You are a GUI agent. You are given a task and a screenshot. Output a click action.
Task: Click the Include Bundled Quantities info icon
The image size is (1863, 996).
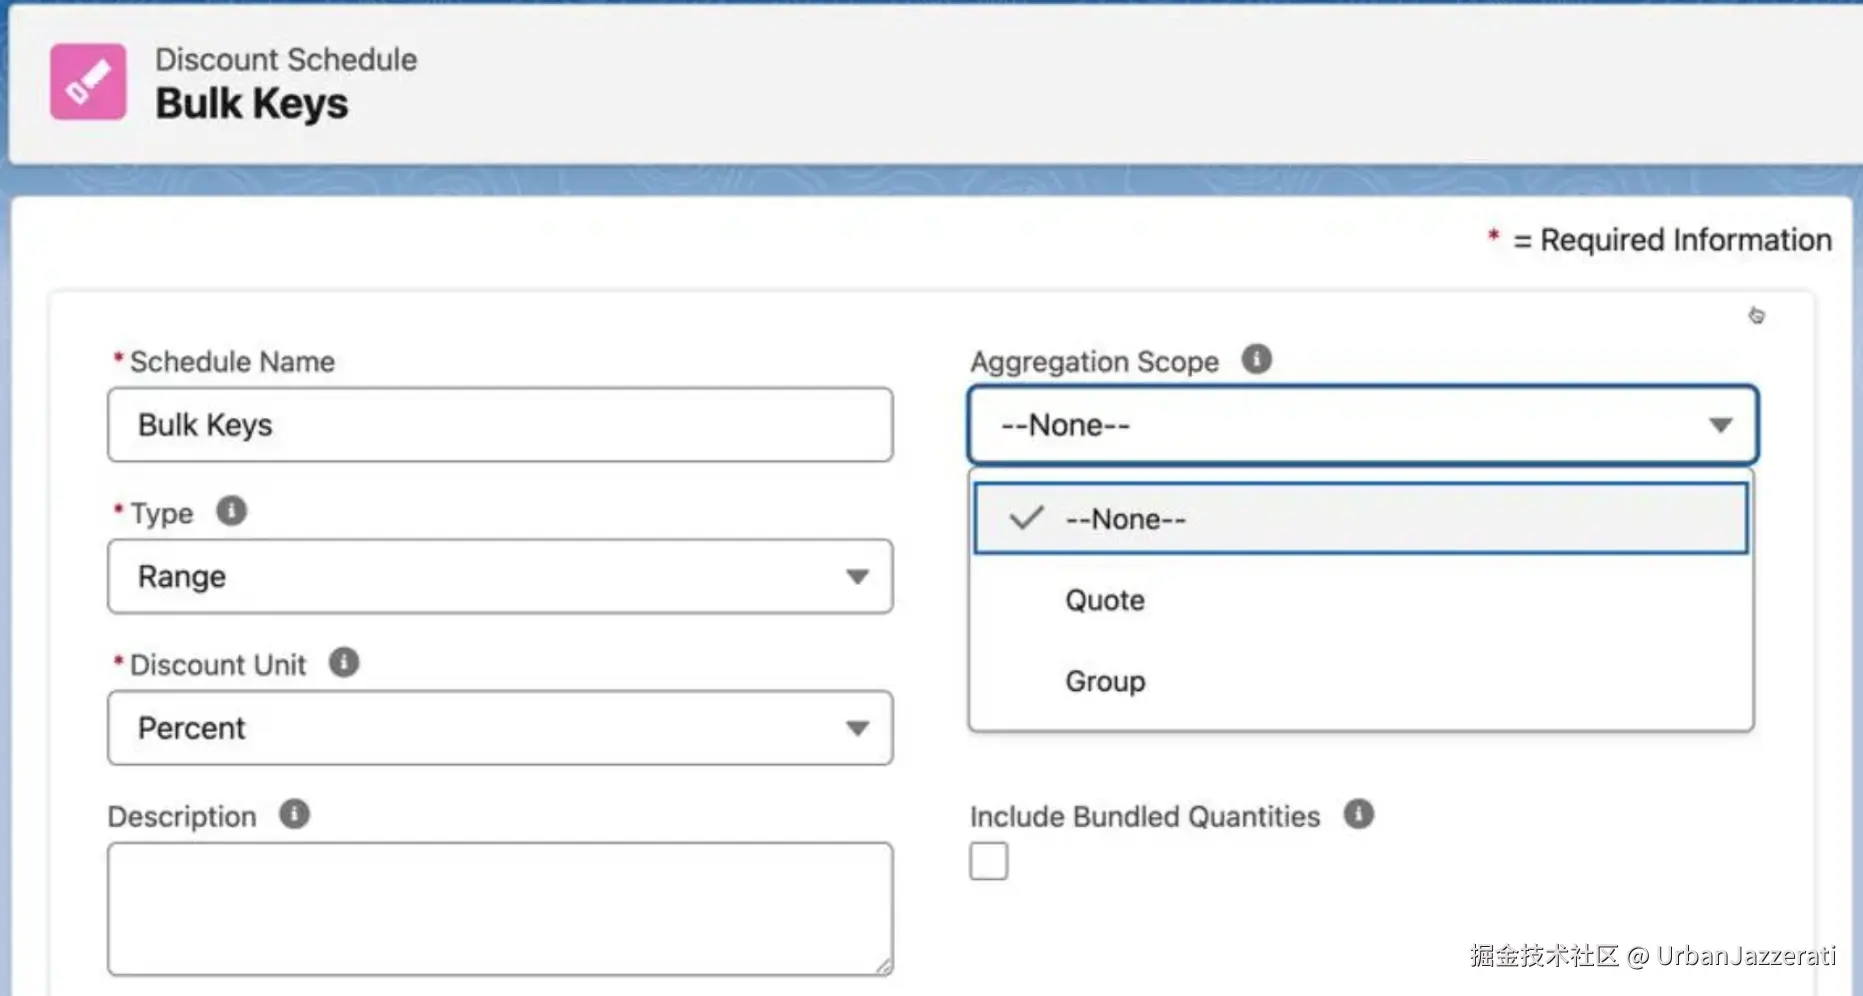(1358, 814)
